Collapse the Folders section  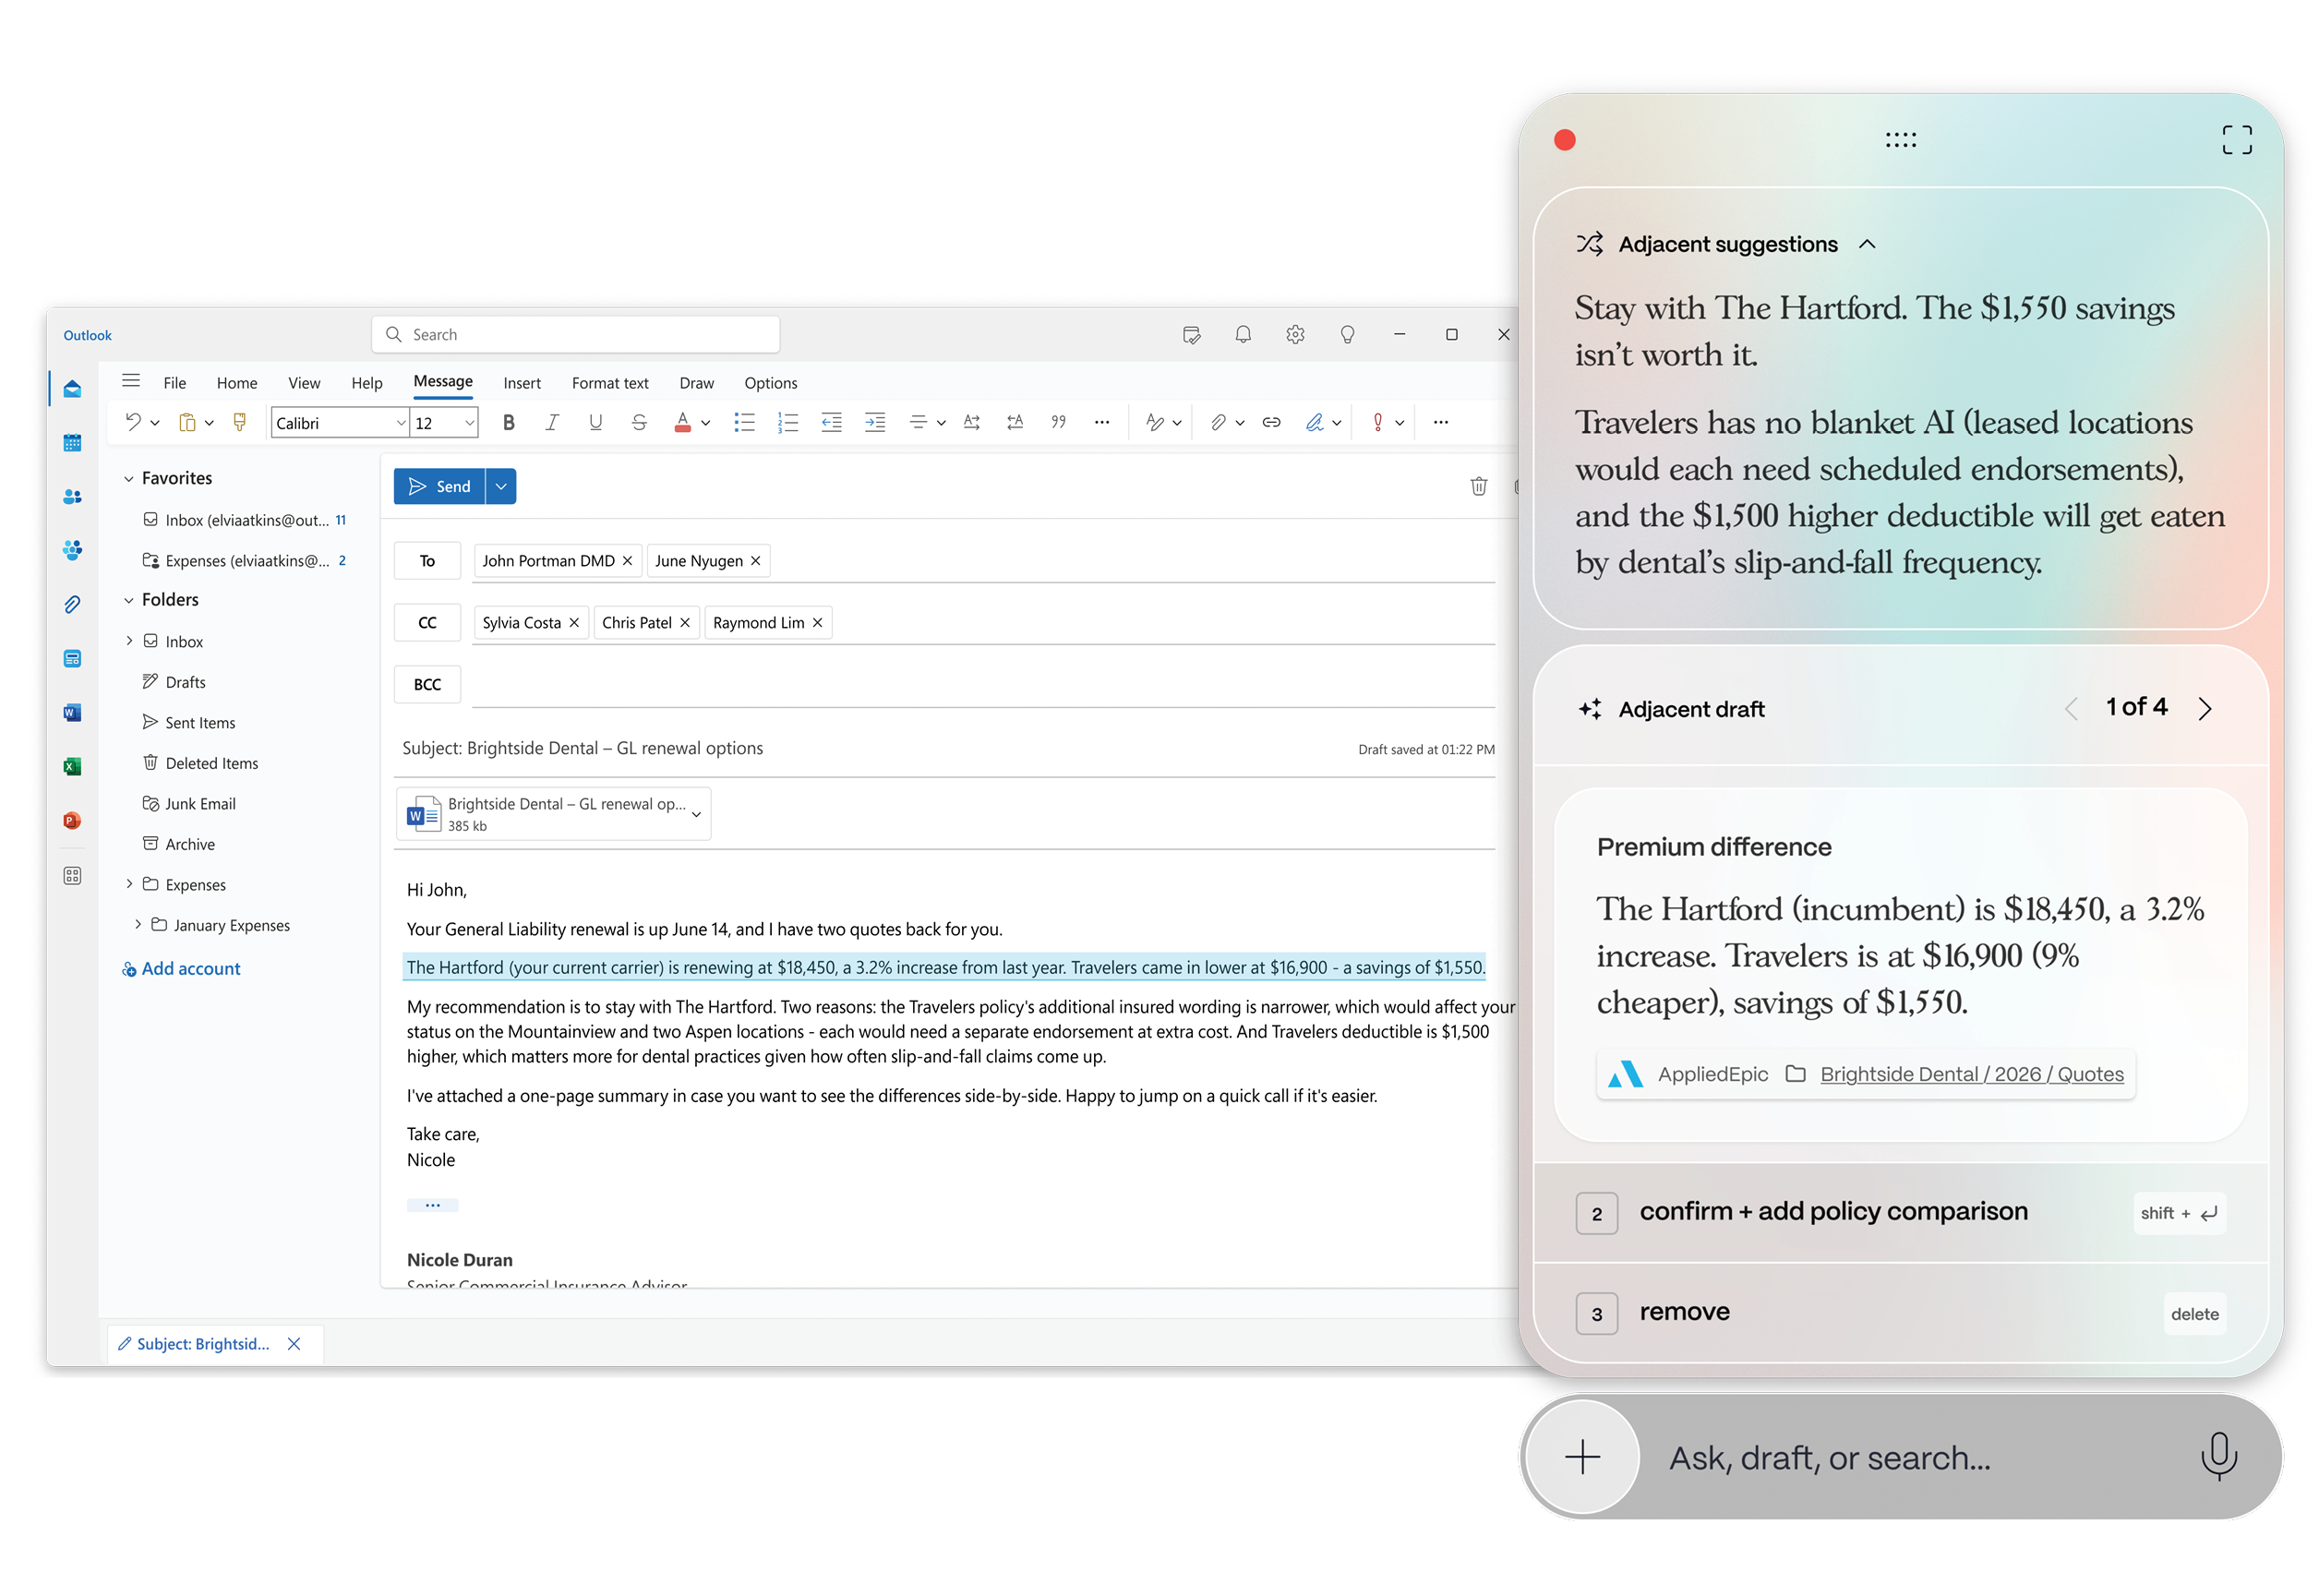point(128,600)
